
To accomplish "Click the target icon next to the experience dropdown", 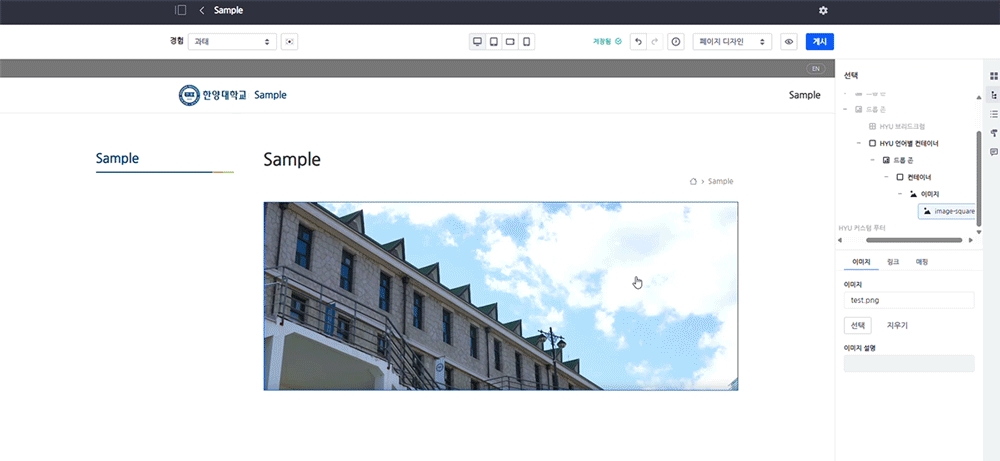I will (289, 42).
